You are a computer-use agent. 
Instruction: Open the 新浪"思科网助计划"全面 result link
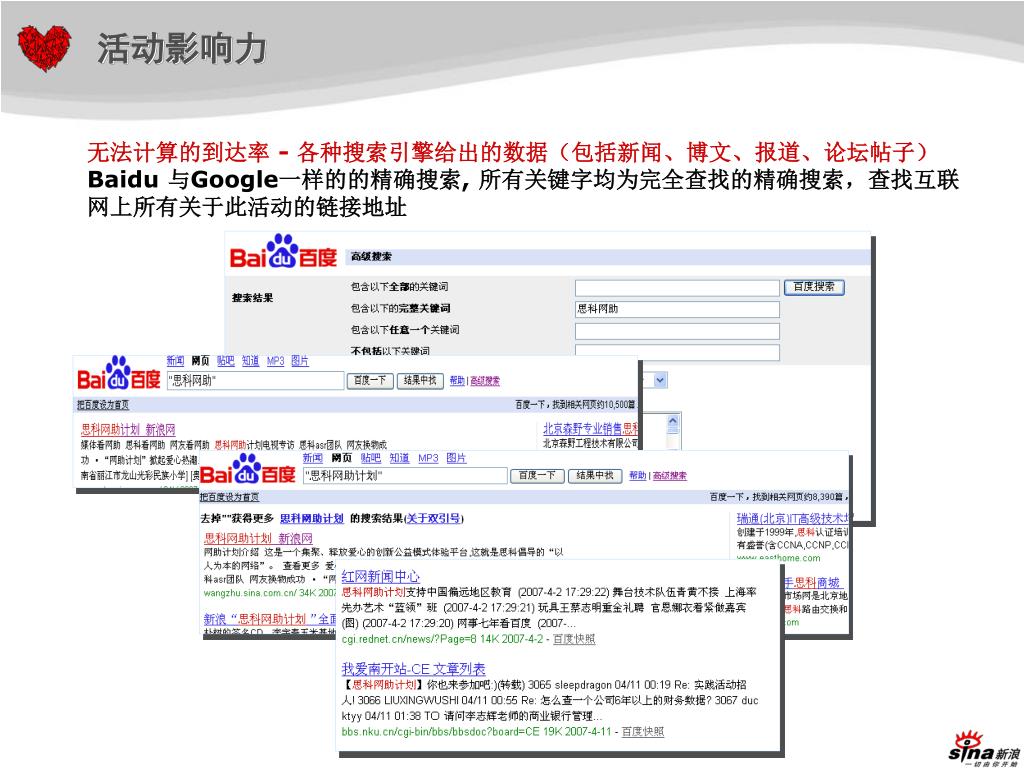(270, 618)
